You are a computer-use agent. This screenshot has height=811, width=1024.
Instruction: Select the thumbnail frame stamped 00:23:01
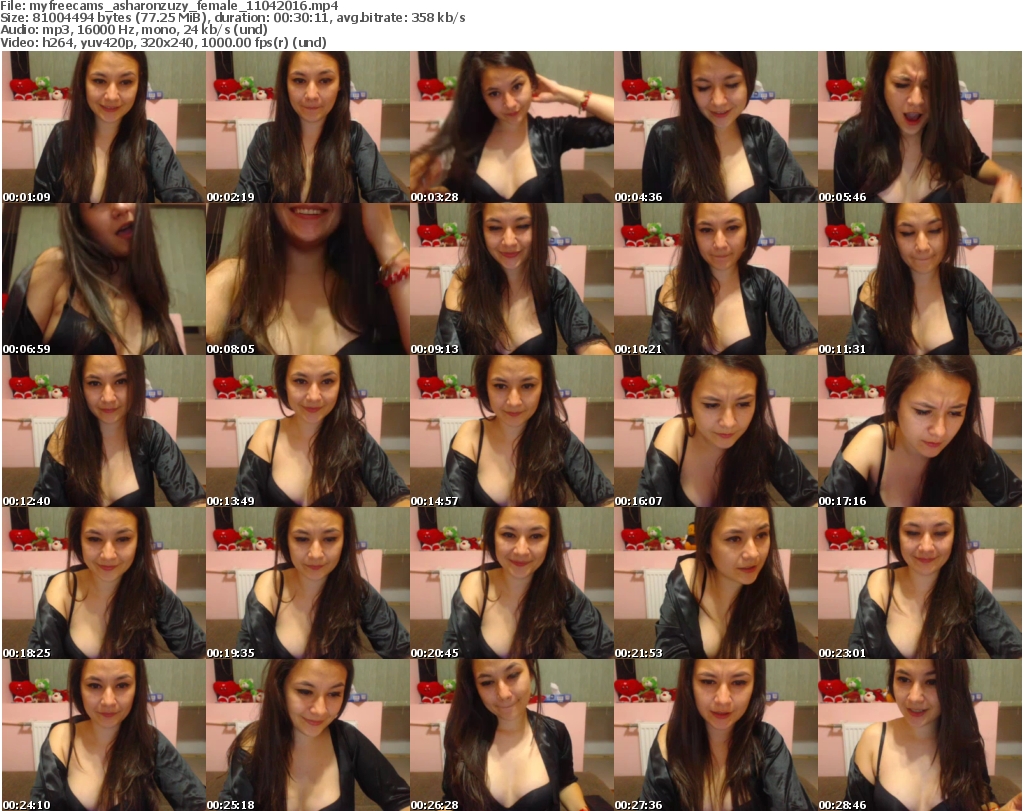pyautogui.click(x=920, y=583)
